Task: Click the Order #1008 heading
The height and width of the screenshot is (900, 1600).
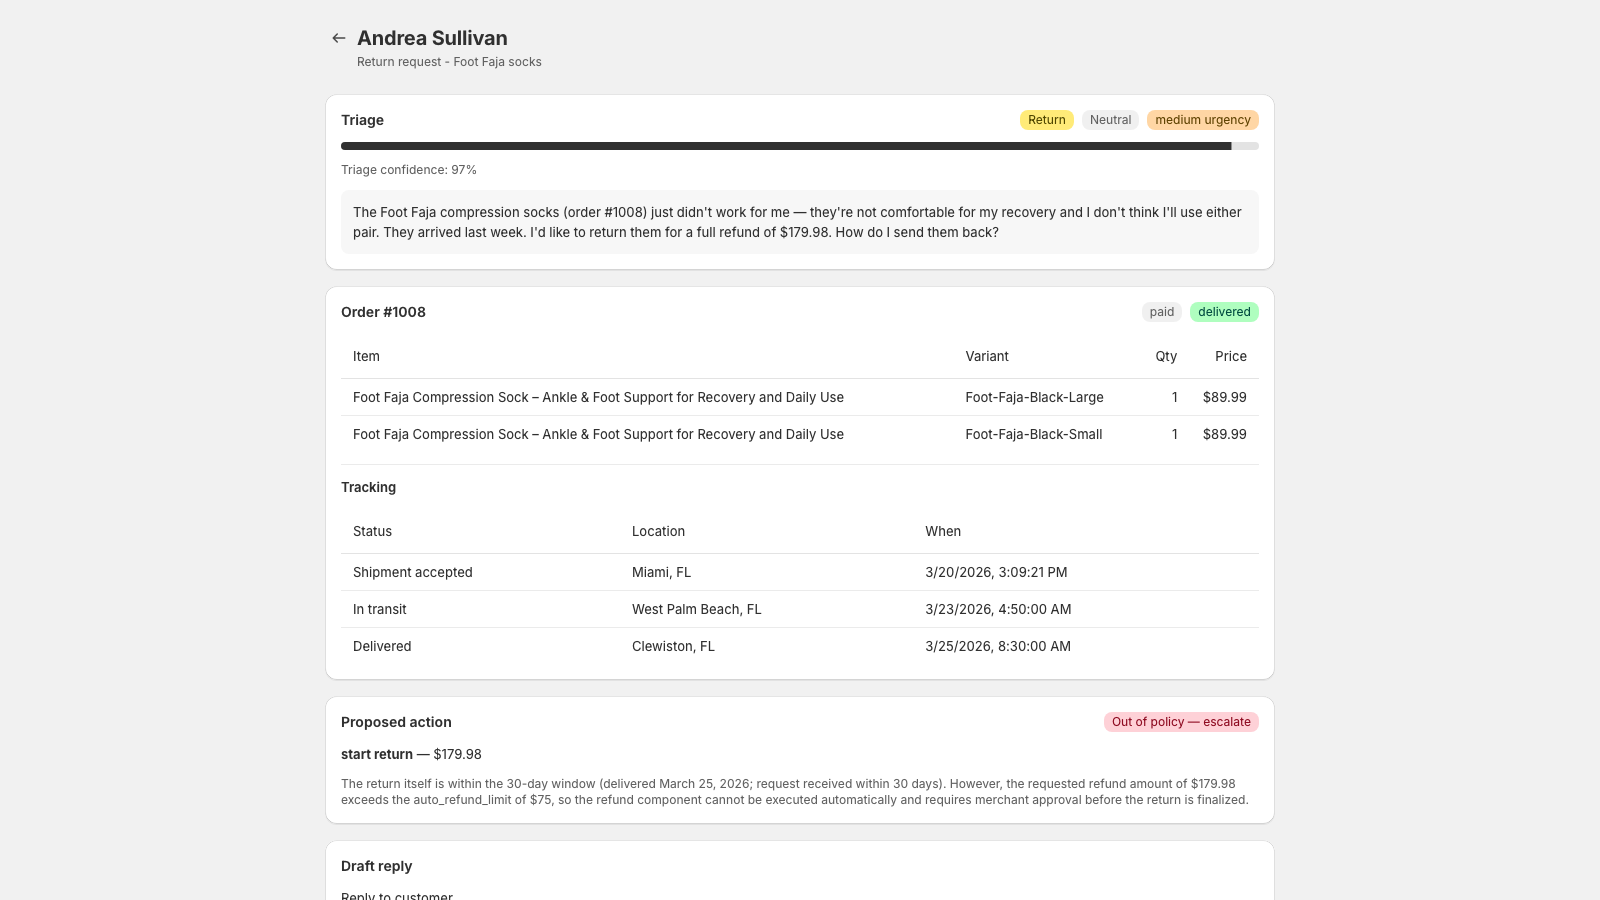Action: point(383,312)
